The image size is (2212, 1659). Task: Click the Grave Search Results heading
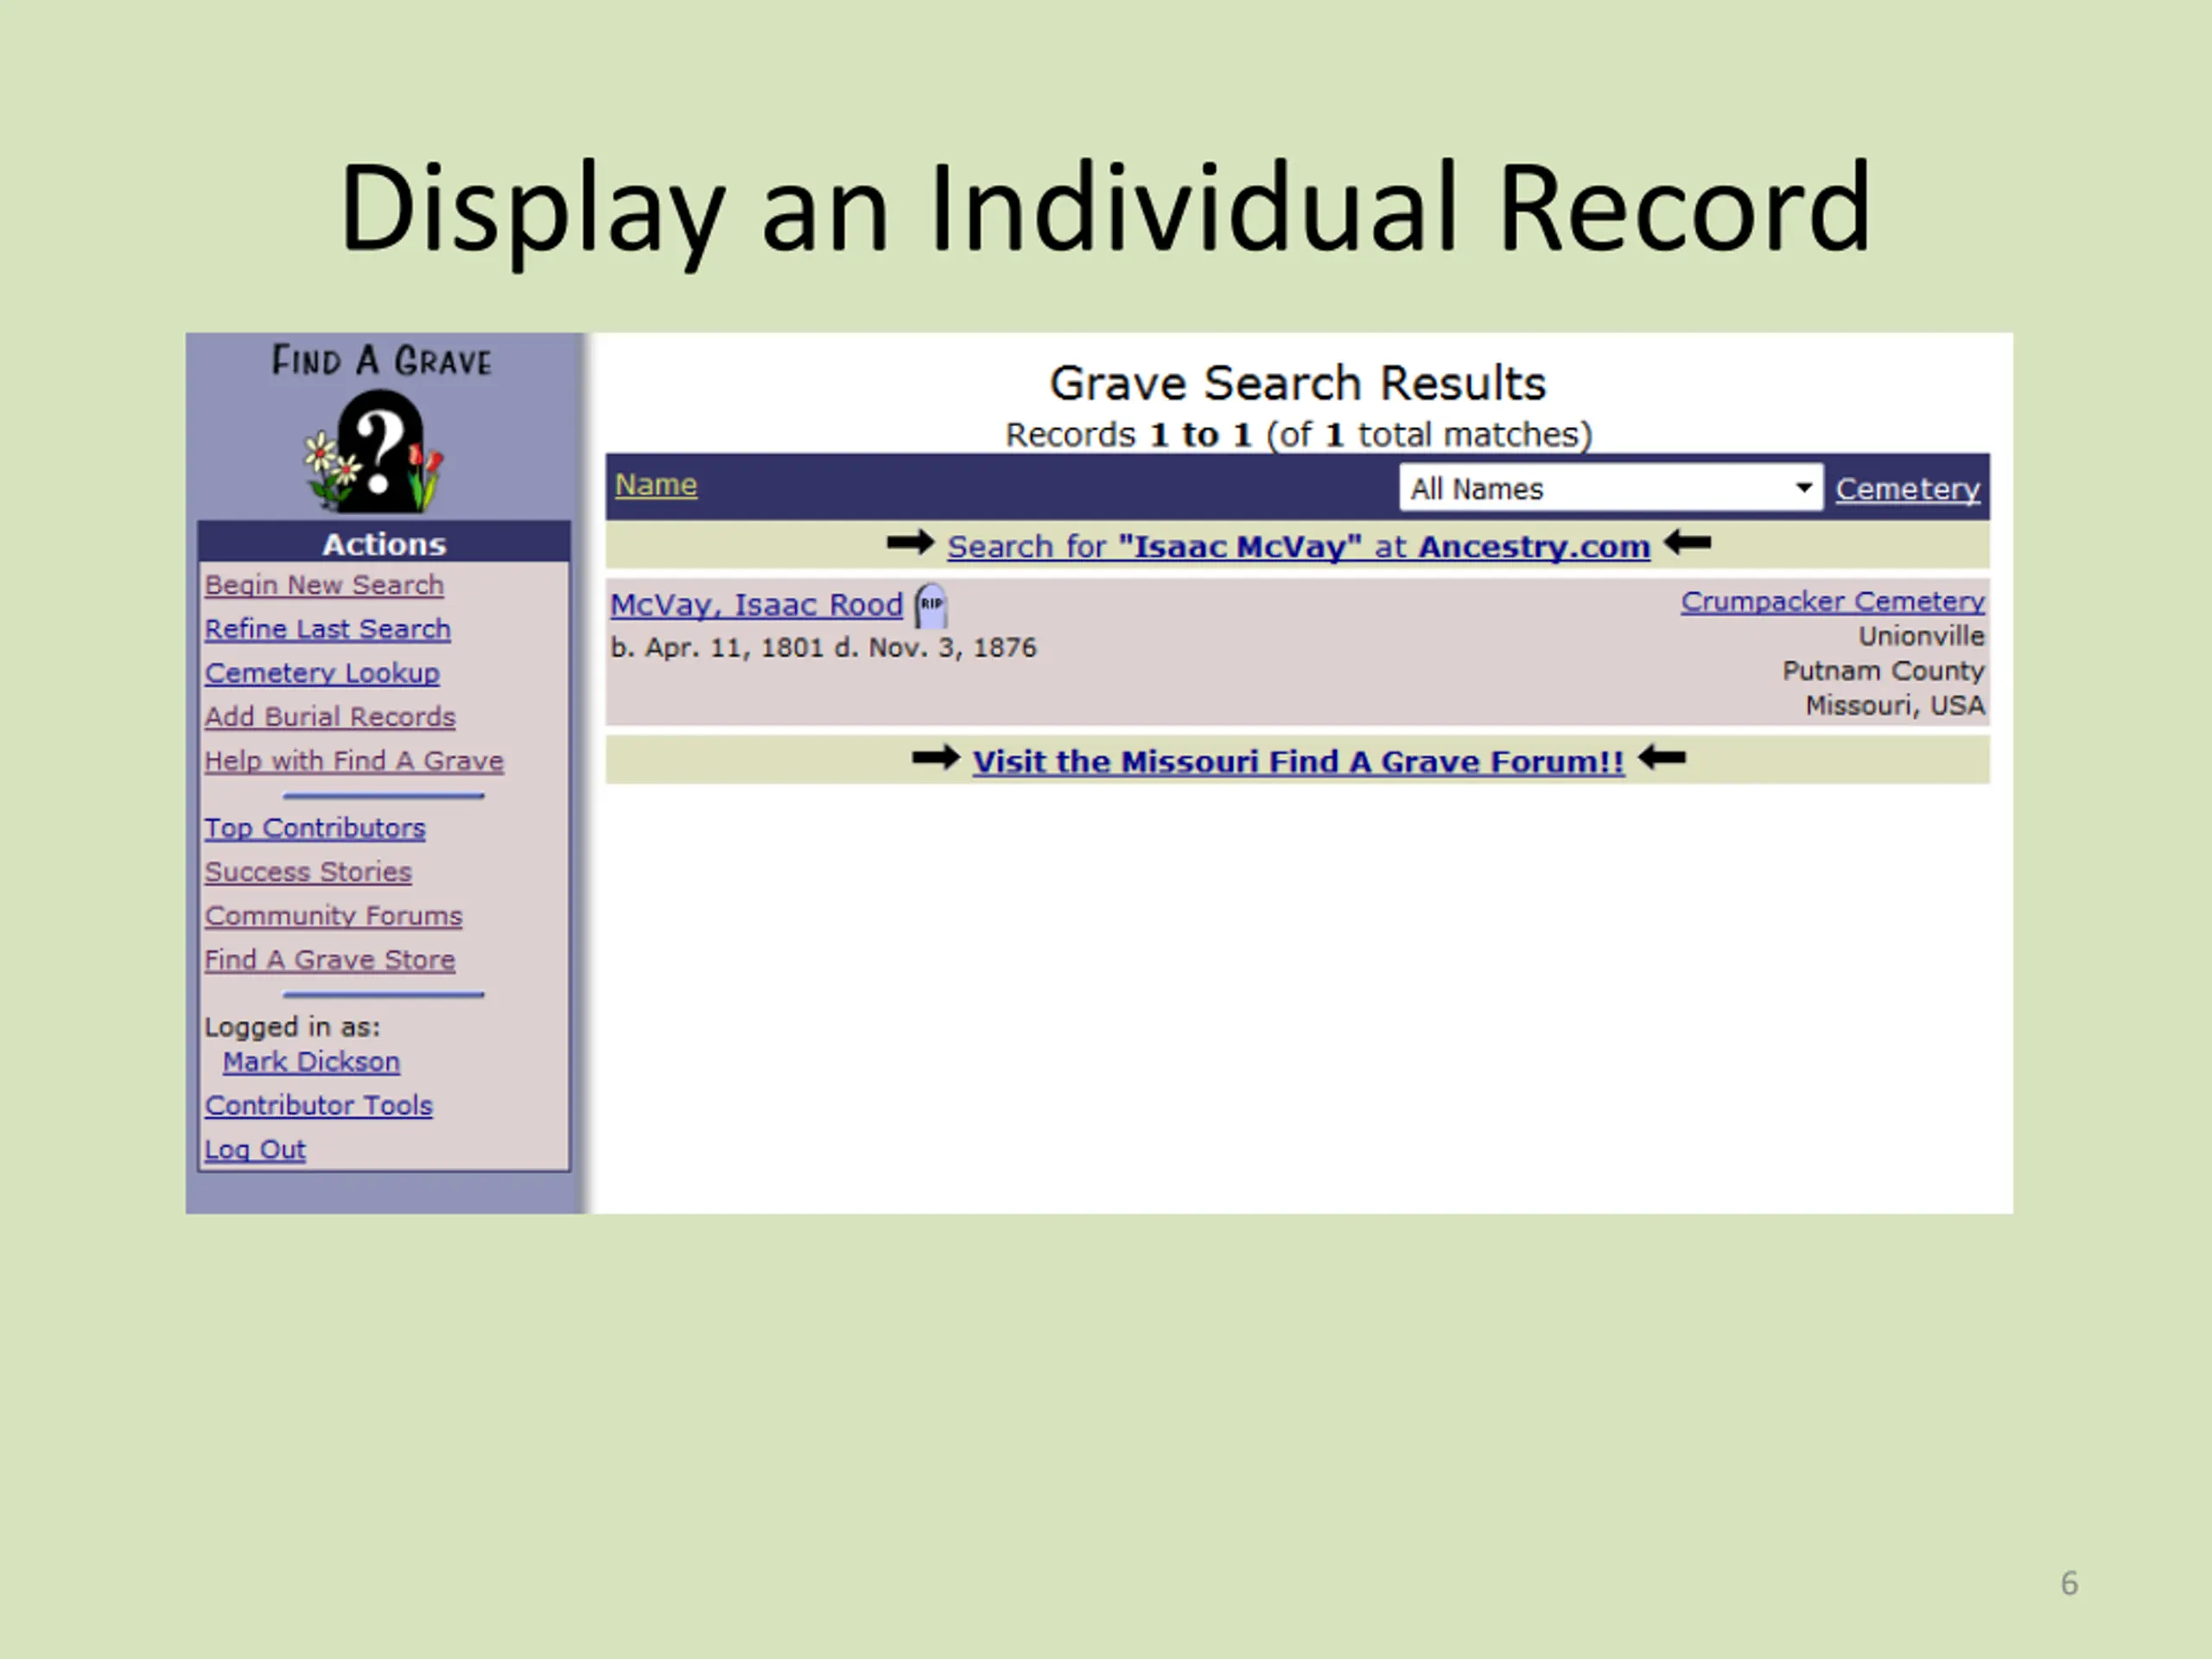1298,383
